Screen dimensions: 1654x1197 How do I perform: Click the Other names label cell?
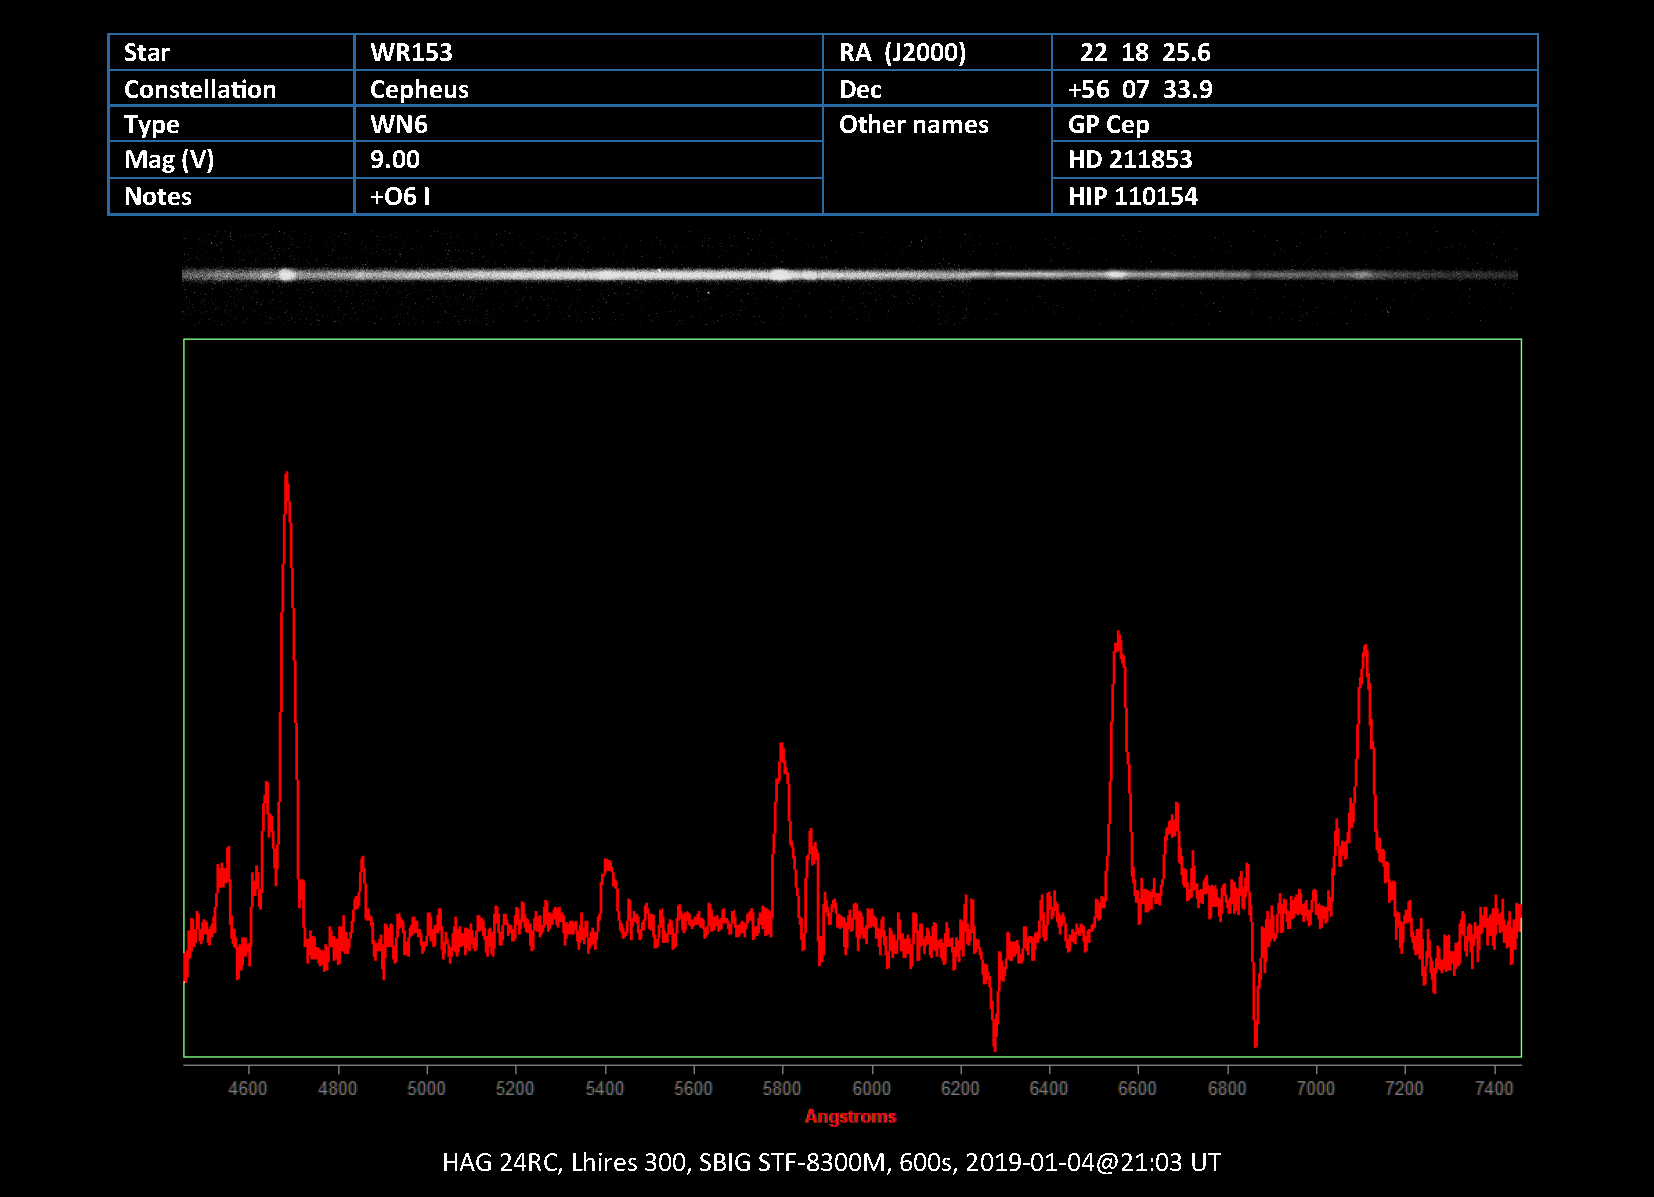click(x=913, y=125)
